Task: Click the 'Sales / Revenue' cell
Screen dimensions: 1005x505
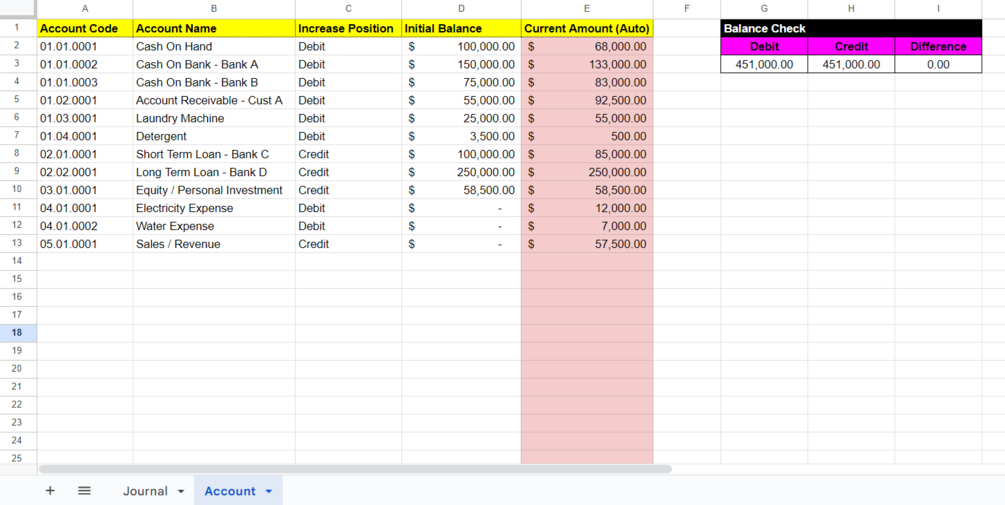Action: click(x=214, y=244)
